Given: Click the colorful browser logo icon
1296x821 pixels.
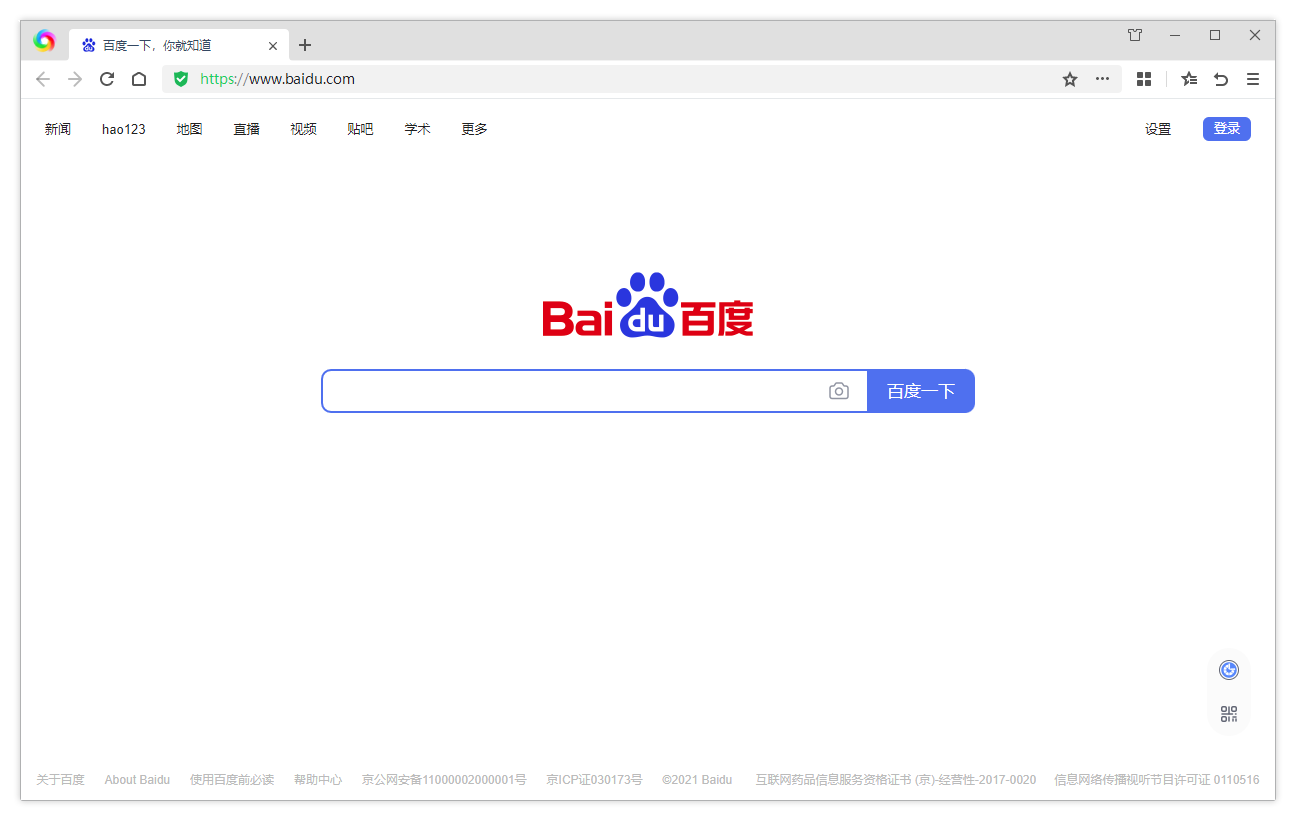Looking at the screenshot, I should click(44, 40).
